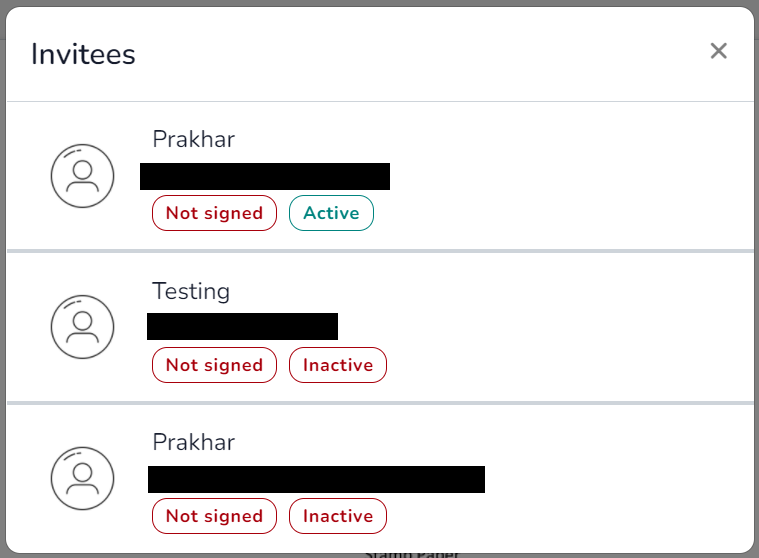Click the Stamp Paper text behind the dialog
This screenshot has width=759, height=558.
point(411,555)
